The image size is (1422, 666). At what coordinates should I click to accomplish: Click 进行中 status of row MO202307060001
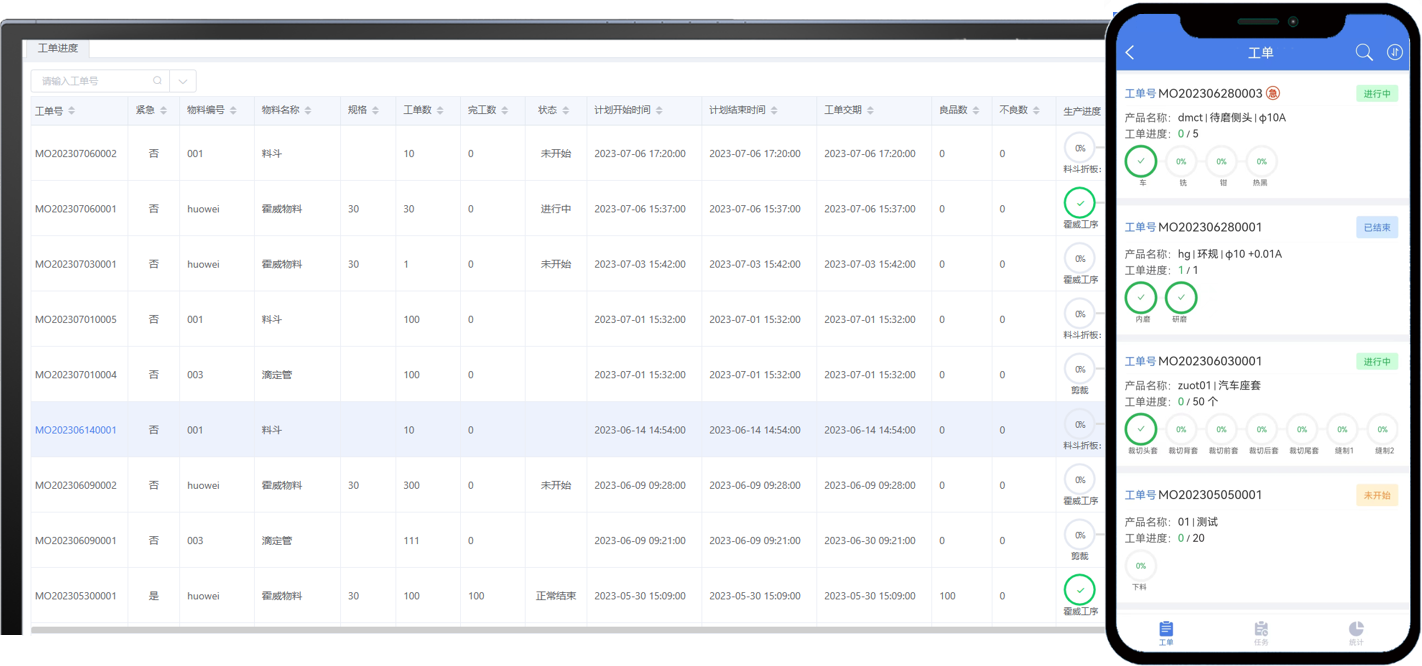[556, 209]
